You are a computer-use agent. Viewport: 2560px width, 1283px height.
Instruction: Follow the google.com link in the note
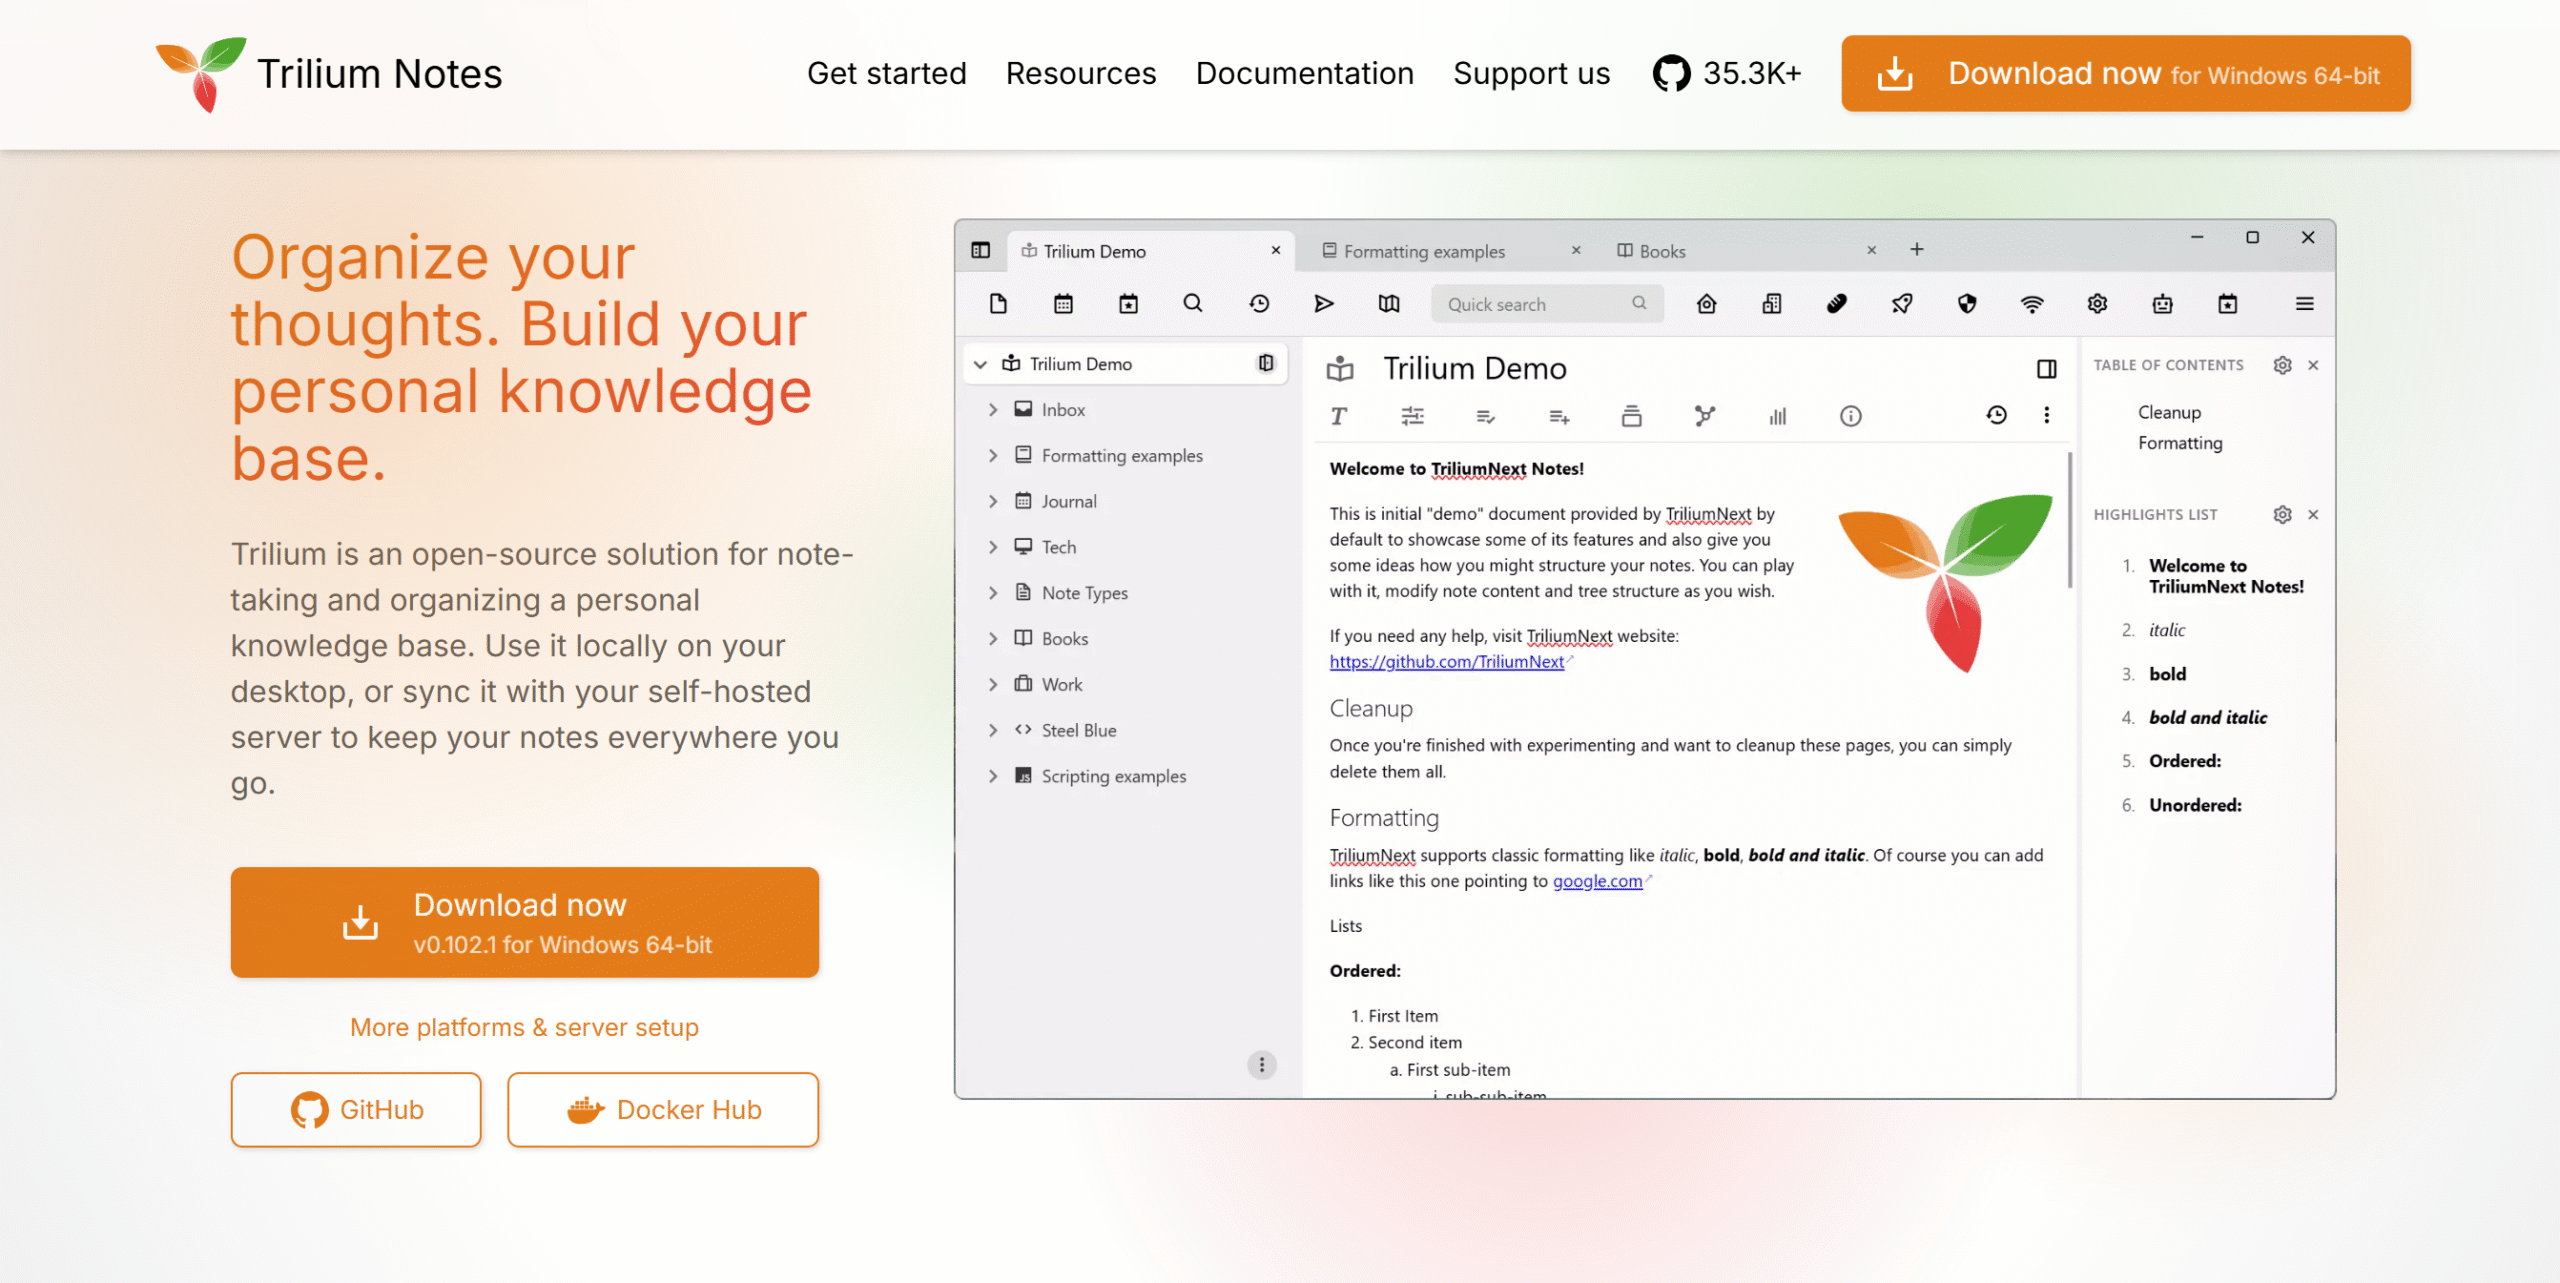click(x=1598, y=881)
